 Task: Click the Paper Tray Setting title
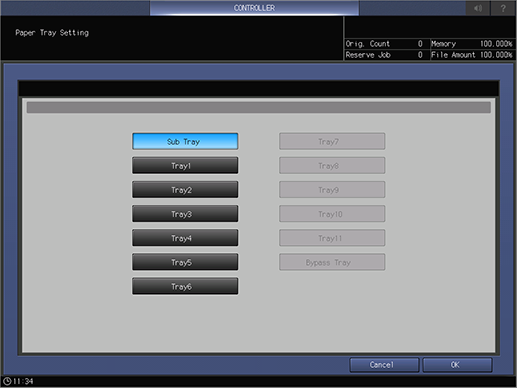(x=52, y=33)
